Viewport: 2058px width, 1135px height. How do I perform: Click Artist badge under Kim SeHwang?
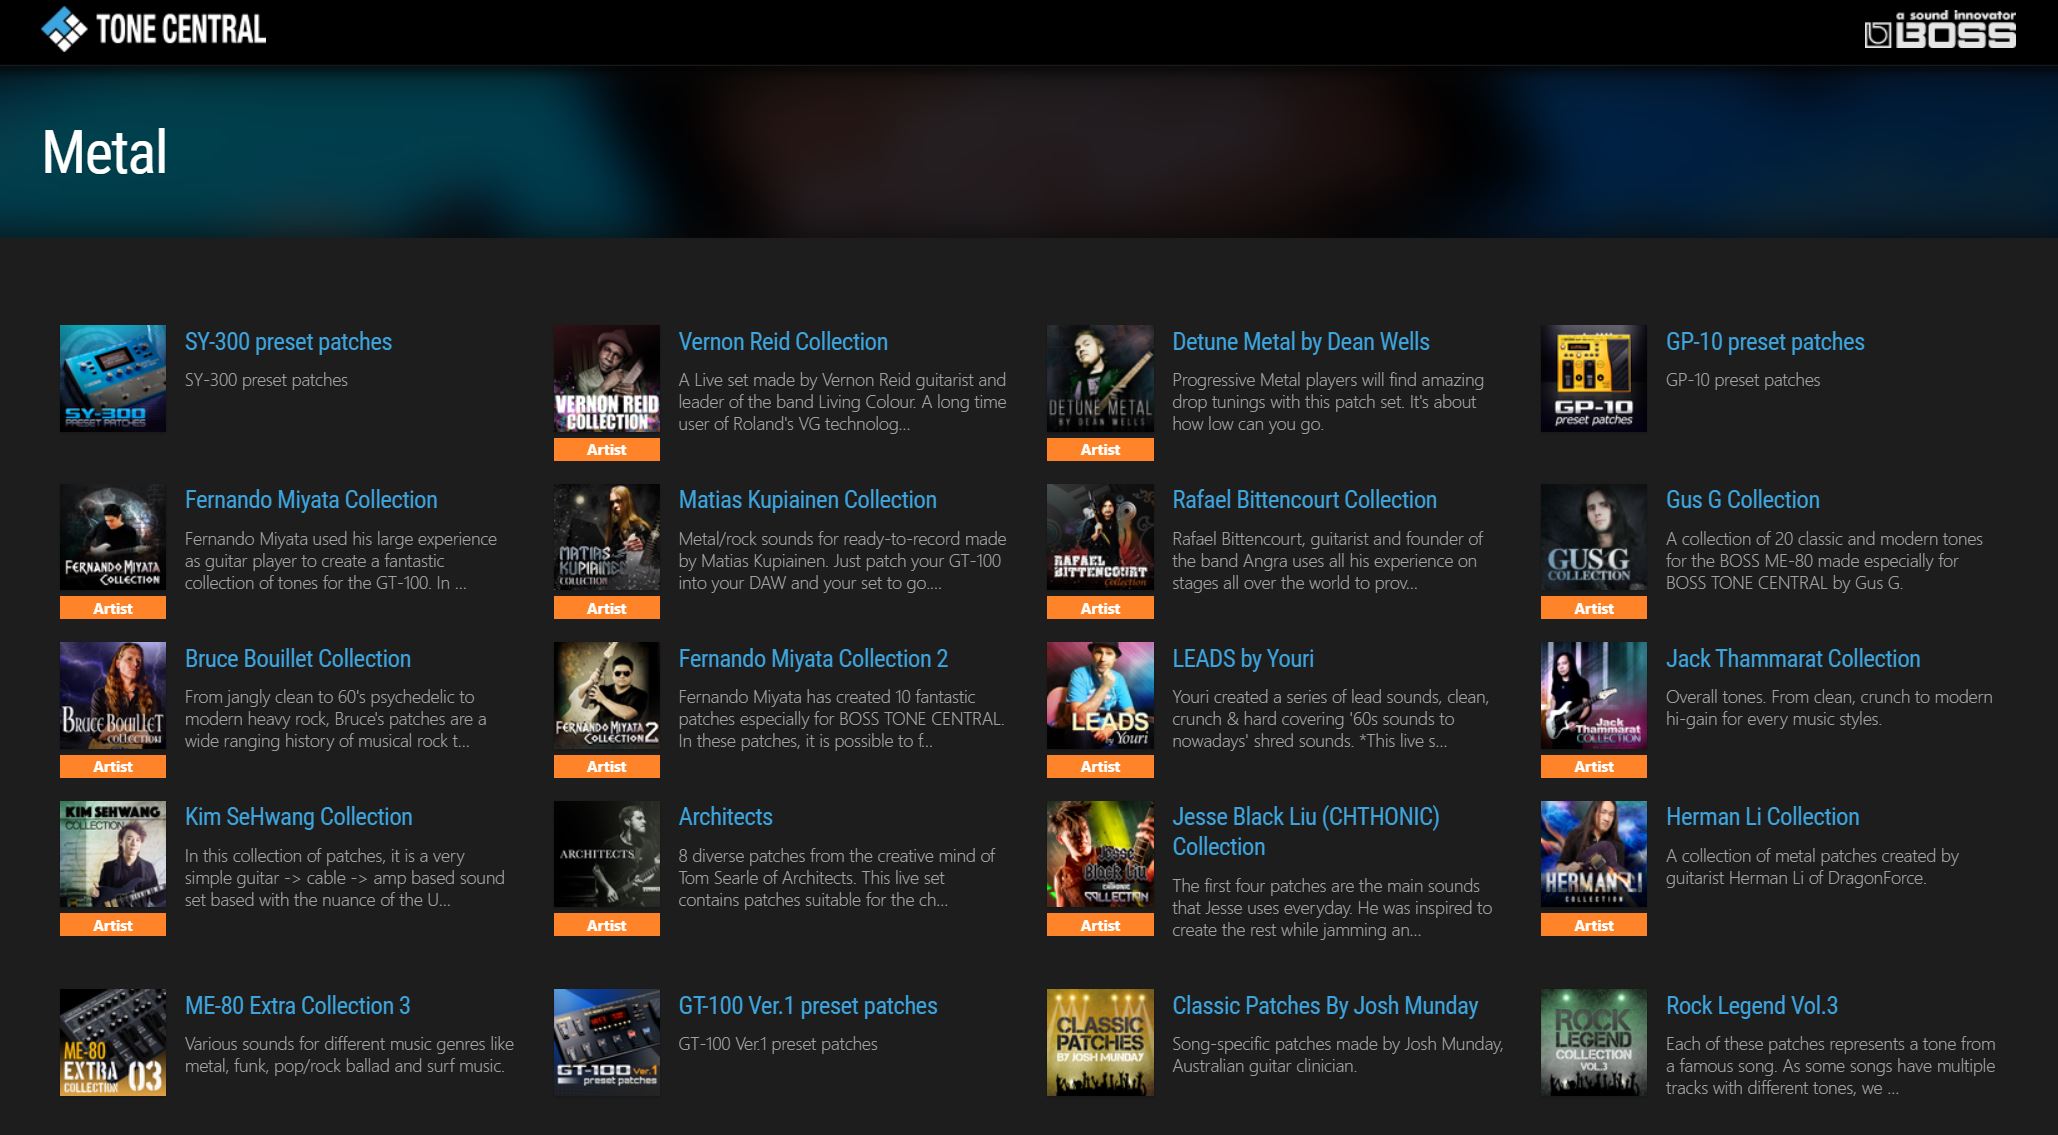pos(113,925)
